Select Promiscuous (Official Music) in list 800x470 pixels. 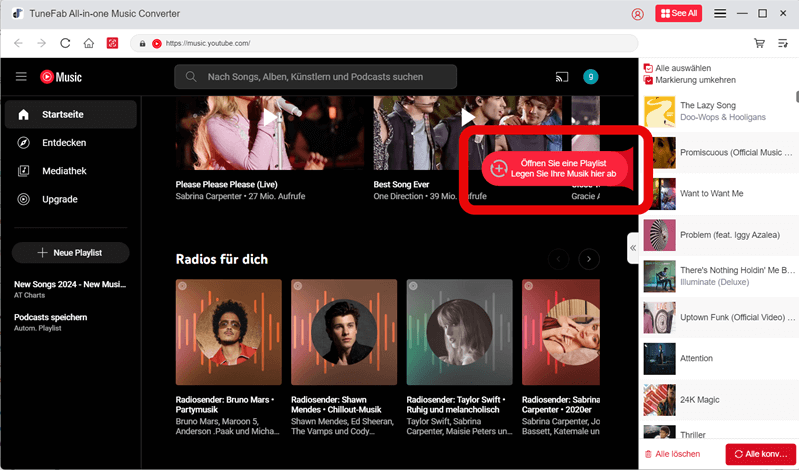[x=719, y=153]
